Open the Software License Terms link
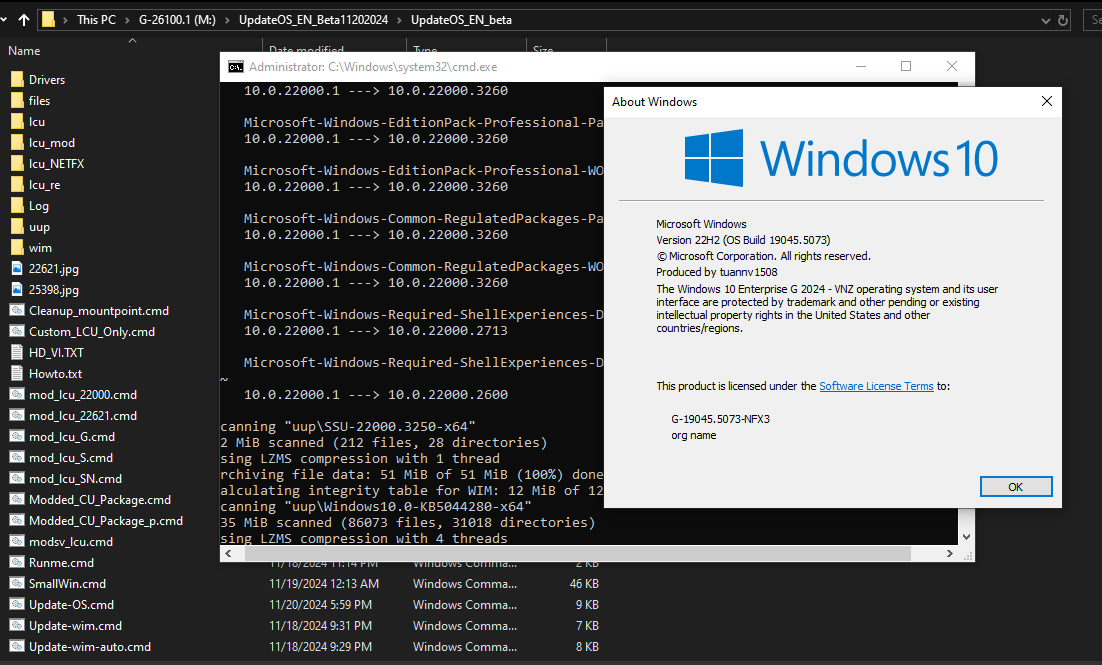 pyautogui.click(x=876, y=386)
